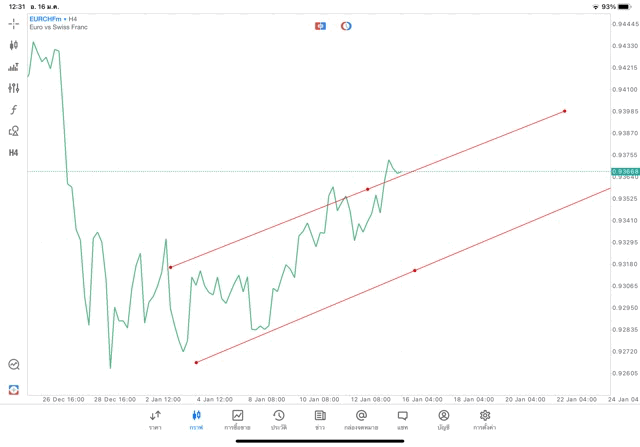Screen dimensions: 640x447
Task: Click the red-blue clock icon
Action: 346,25
